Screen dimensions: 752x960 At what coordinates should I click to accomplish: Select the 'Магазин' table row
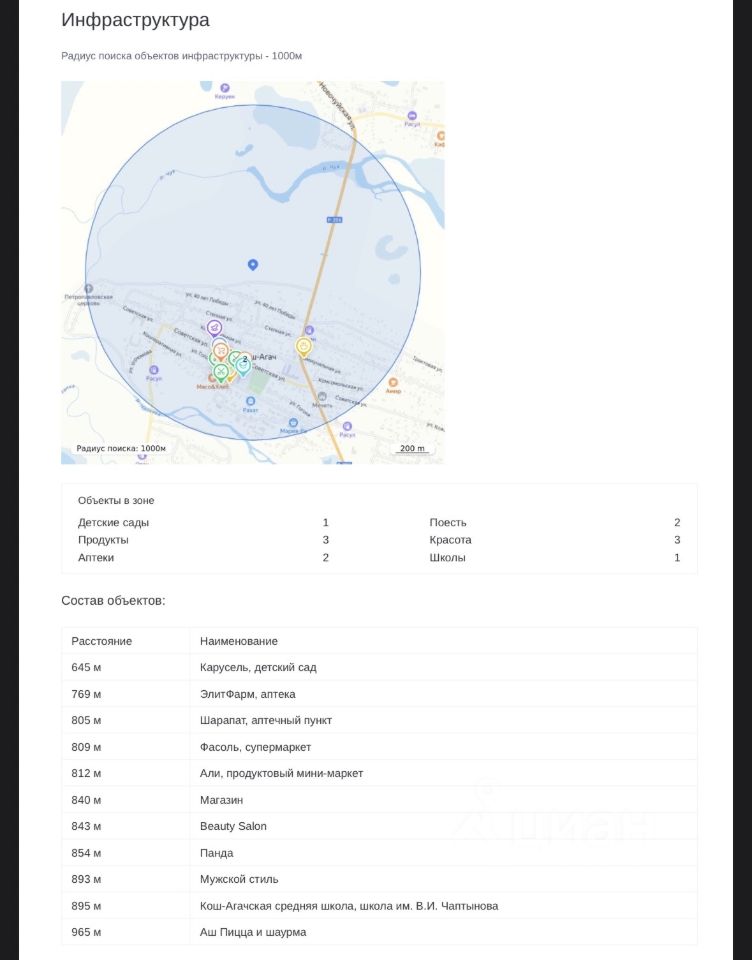tap(379, 800)
